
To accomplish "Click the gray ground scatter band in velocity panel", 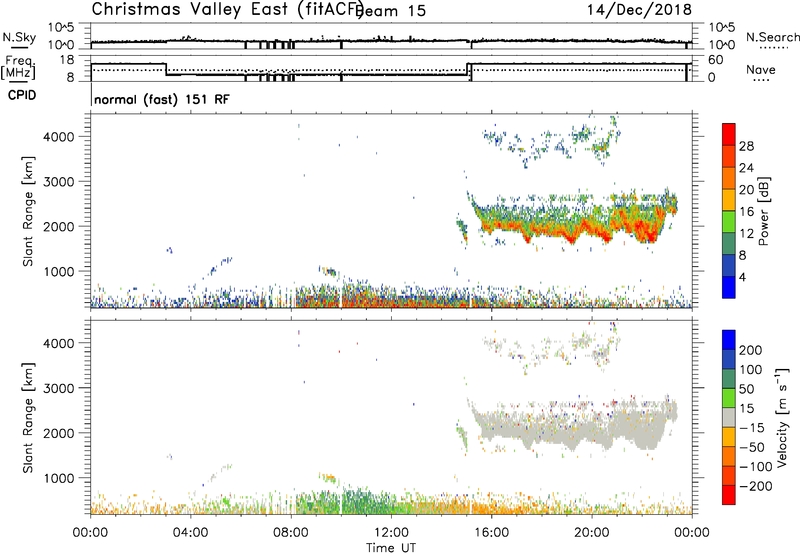I will [x=571, y=426].
